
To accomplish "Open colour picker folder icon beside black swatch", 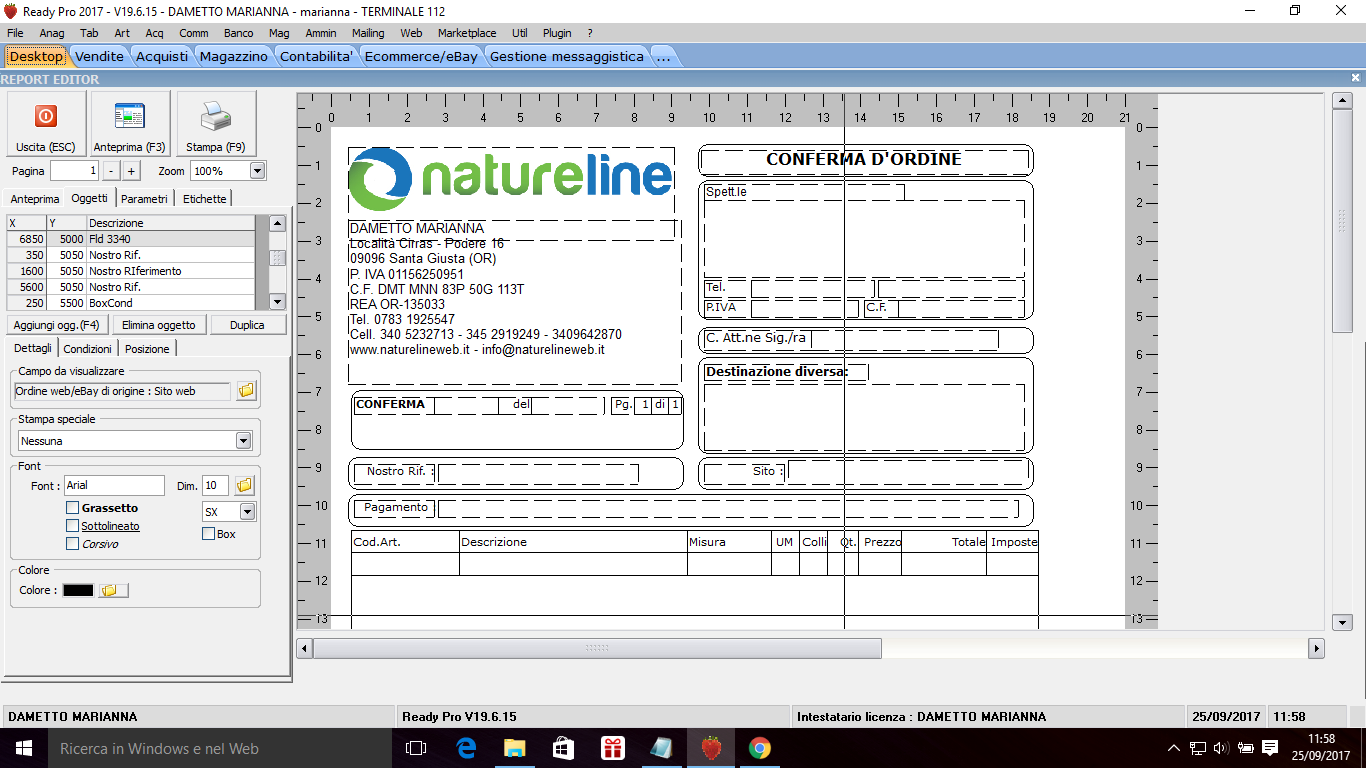I will pyautogui.click(x=112, y=590).
